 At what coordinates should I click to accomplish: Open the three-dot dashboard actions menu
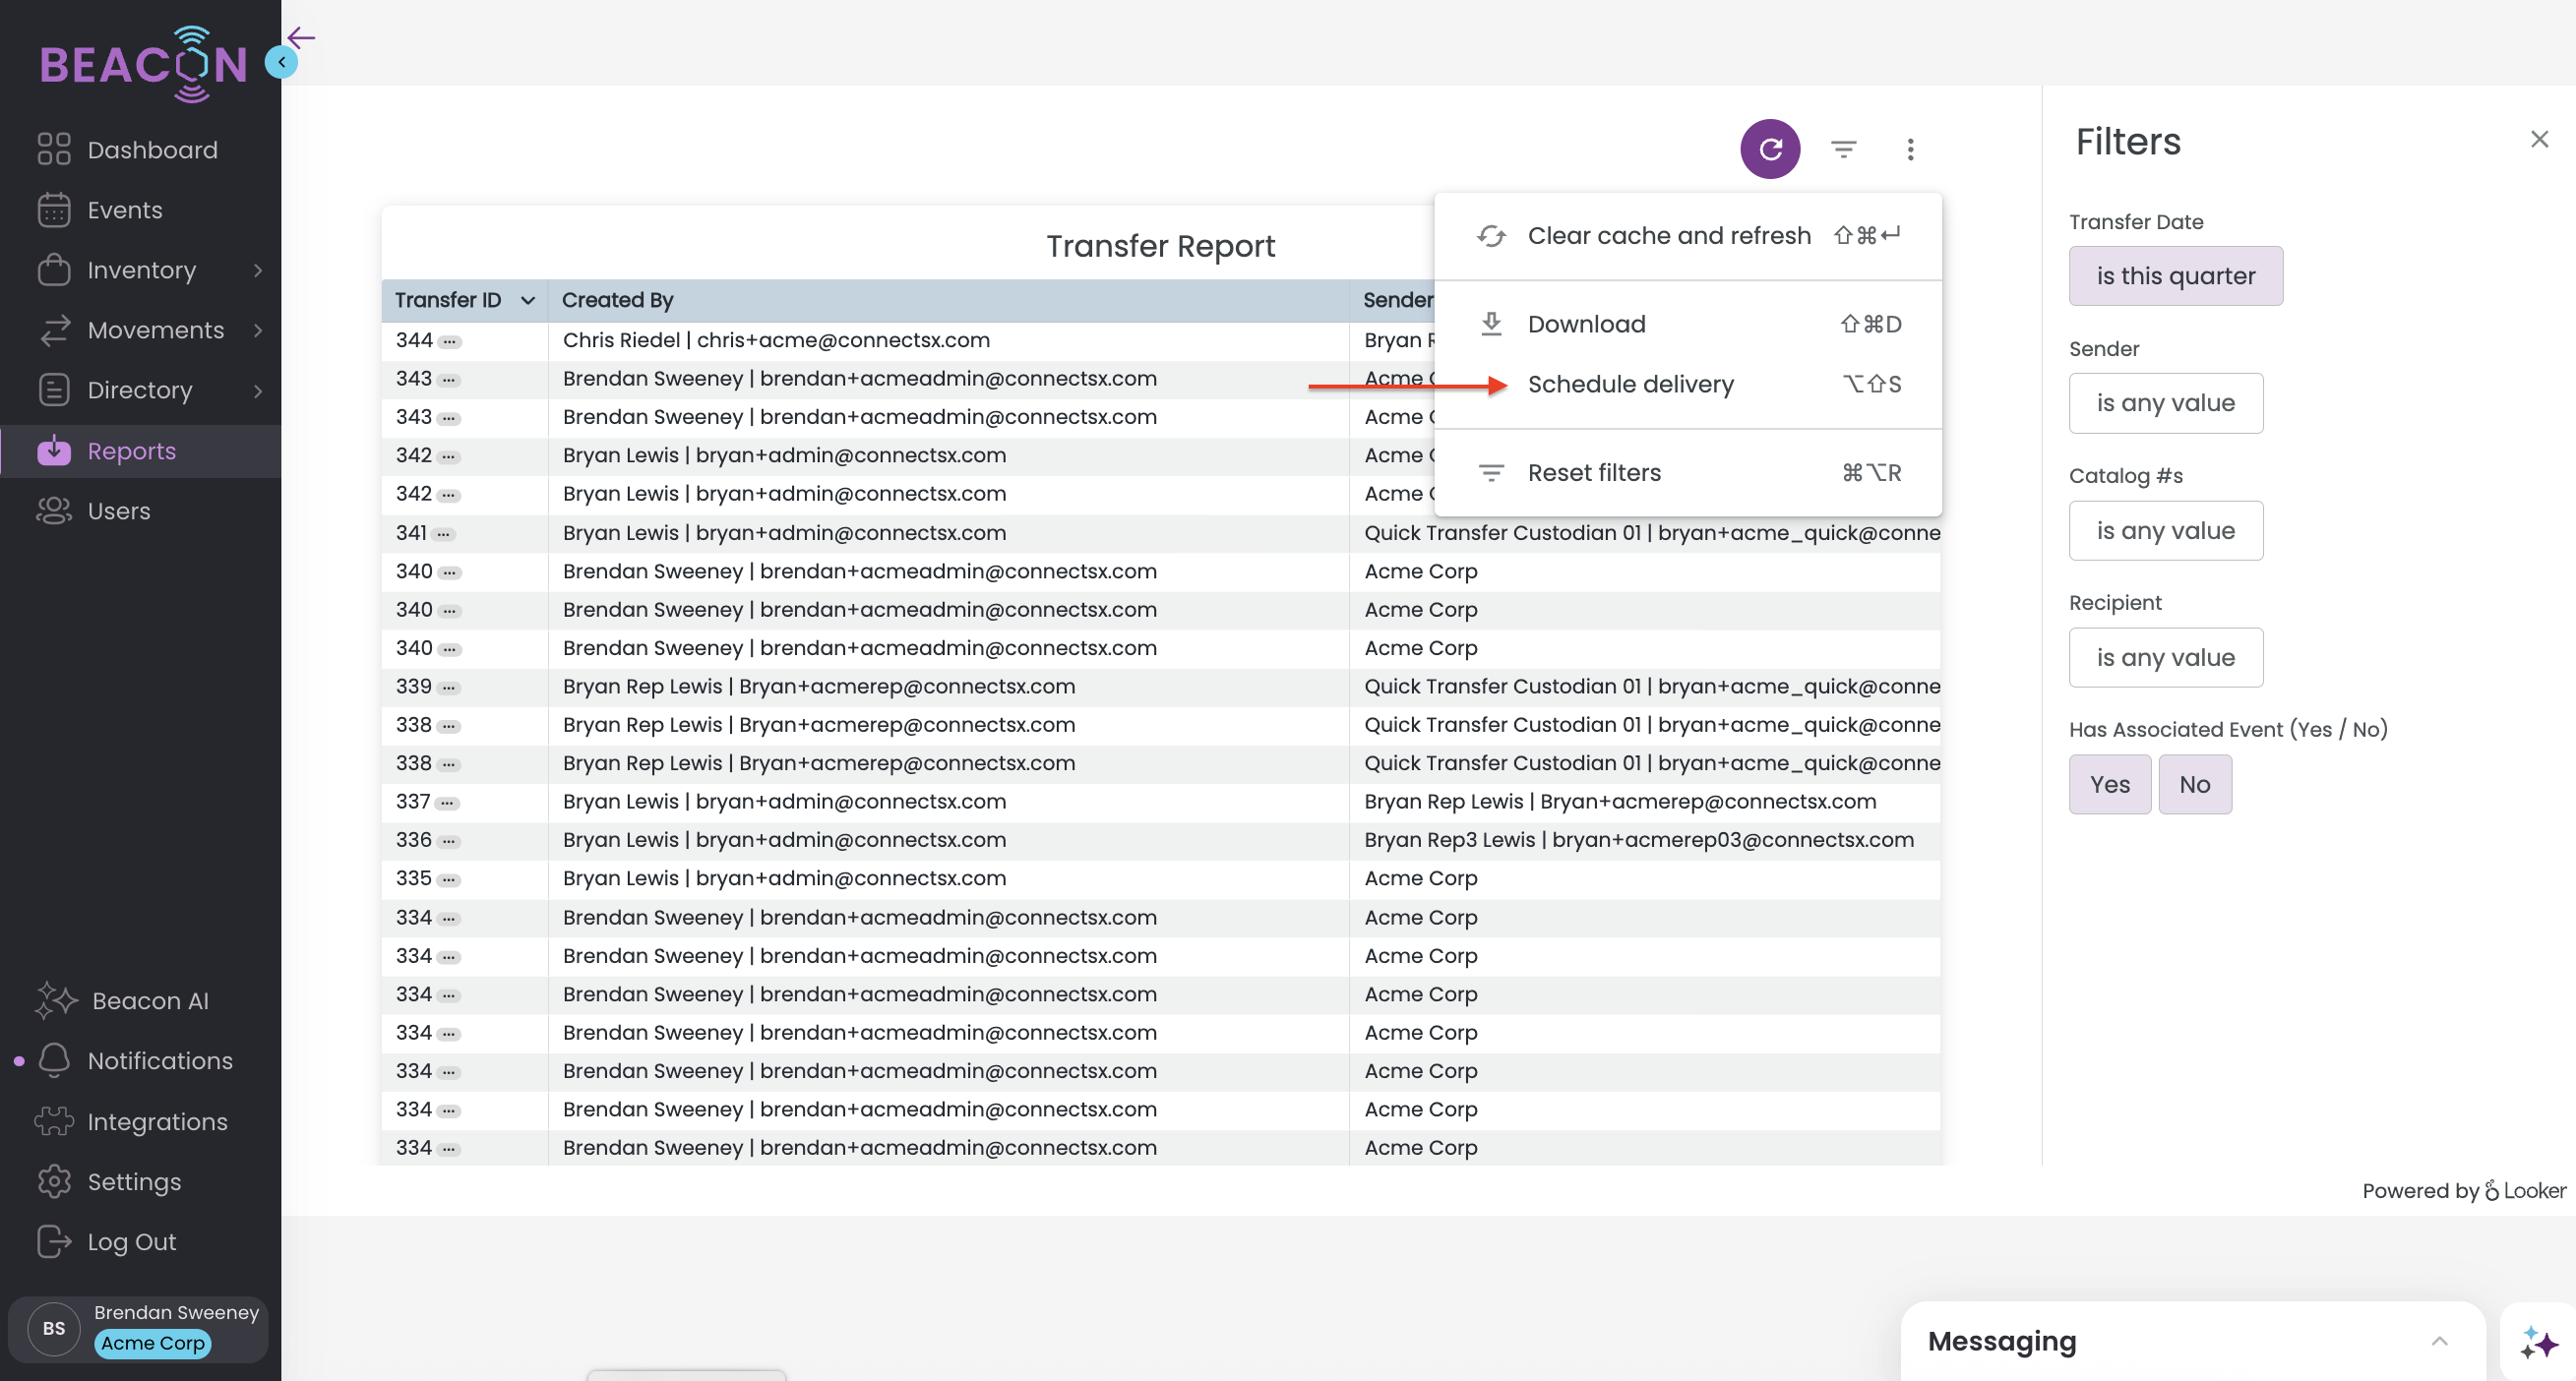coord(1910,149)
